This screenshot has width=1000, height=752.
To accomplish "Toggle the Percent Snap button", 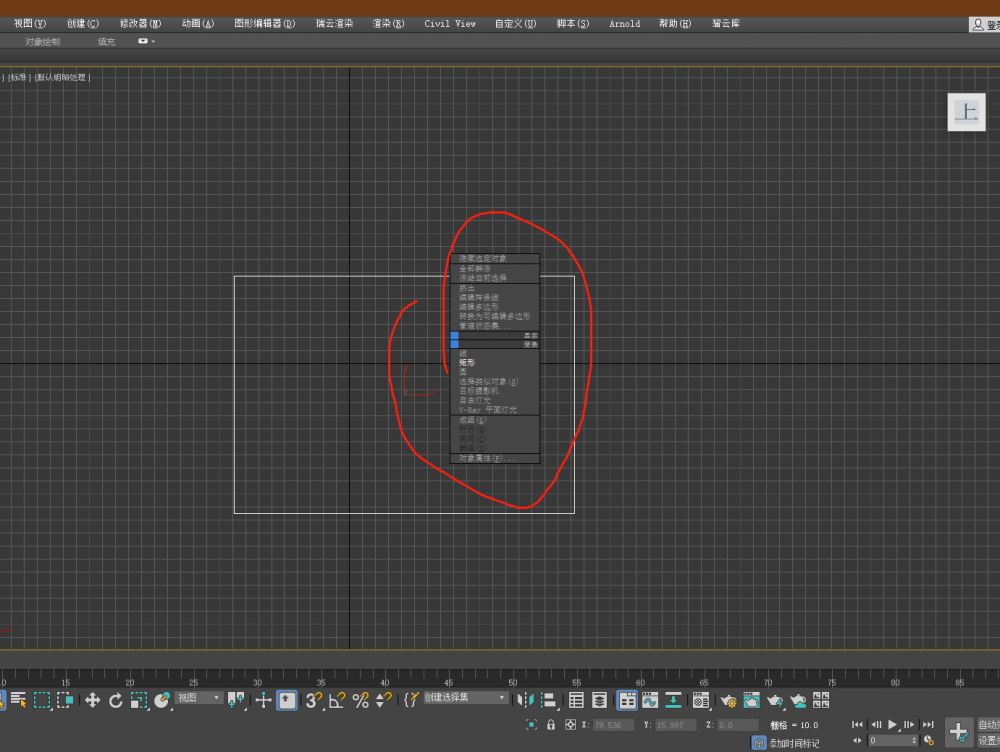I will (360, 700).
